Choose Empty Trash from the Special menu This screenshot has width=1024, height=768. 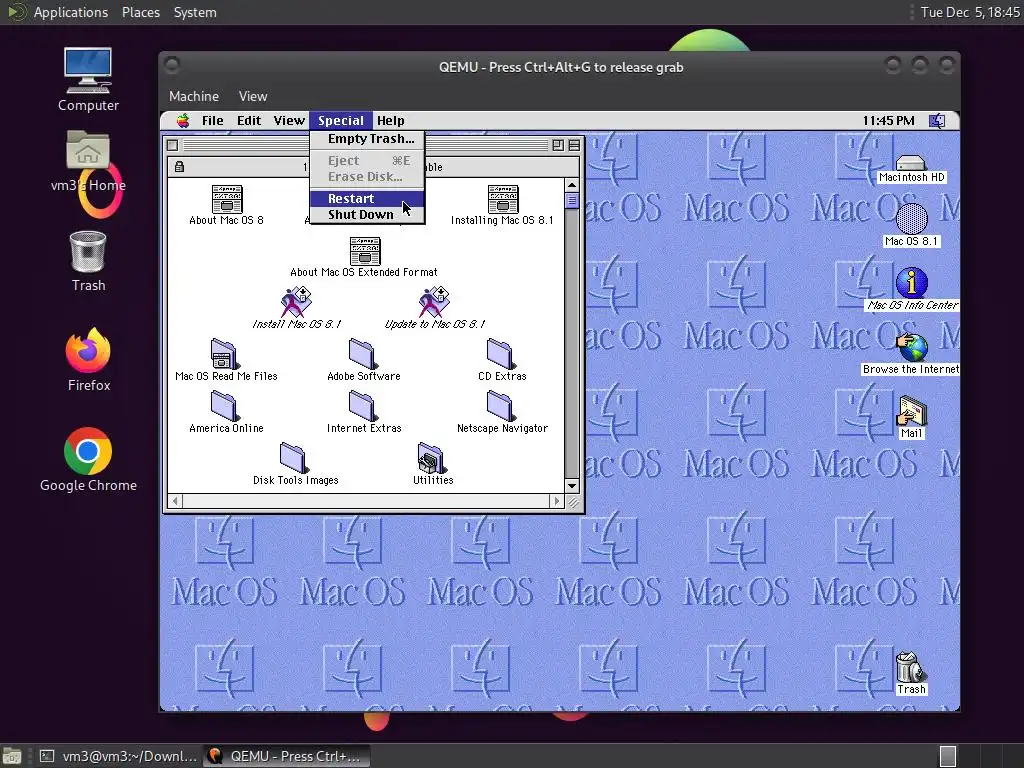coord(367,138)
